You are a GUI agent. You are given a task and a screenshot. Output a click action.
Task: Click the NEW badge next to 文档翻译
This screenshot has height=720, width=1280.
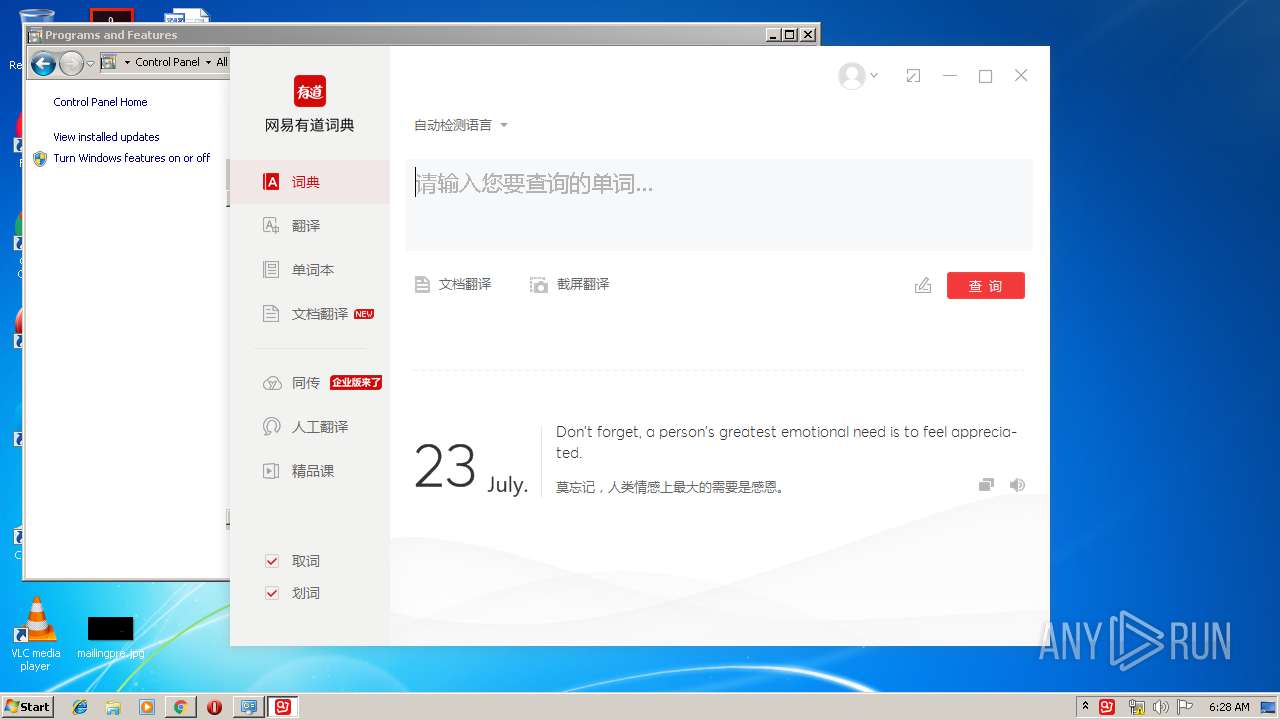364,314
